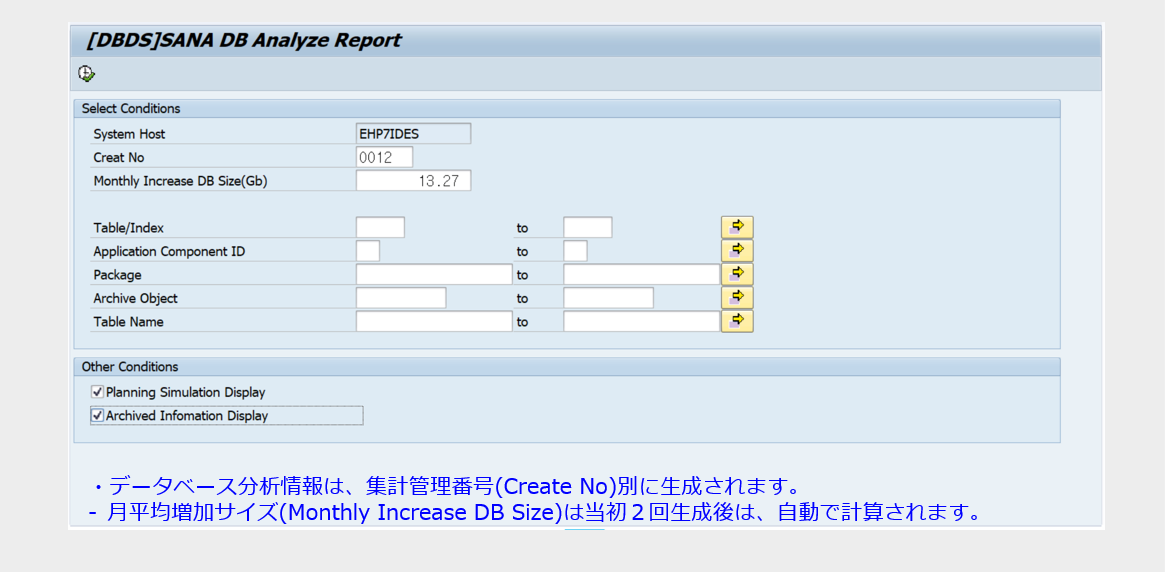Click the Application Component ID from field
This screenshot has height=572, width=1169.
click(x=368, y=251)
